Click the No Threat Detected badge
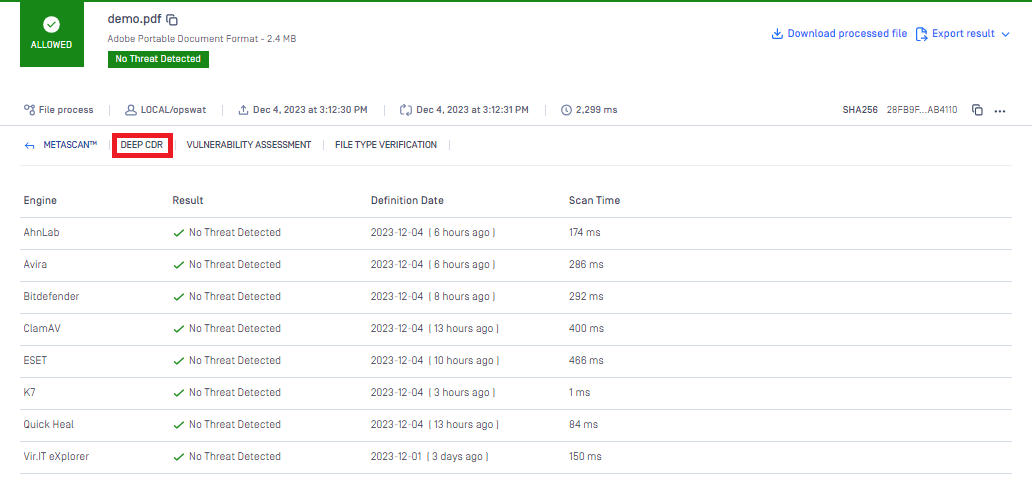1032x490 pixels. click(x=158, y=59)
